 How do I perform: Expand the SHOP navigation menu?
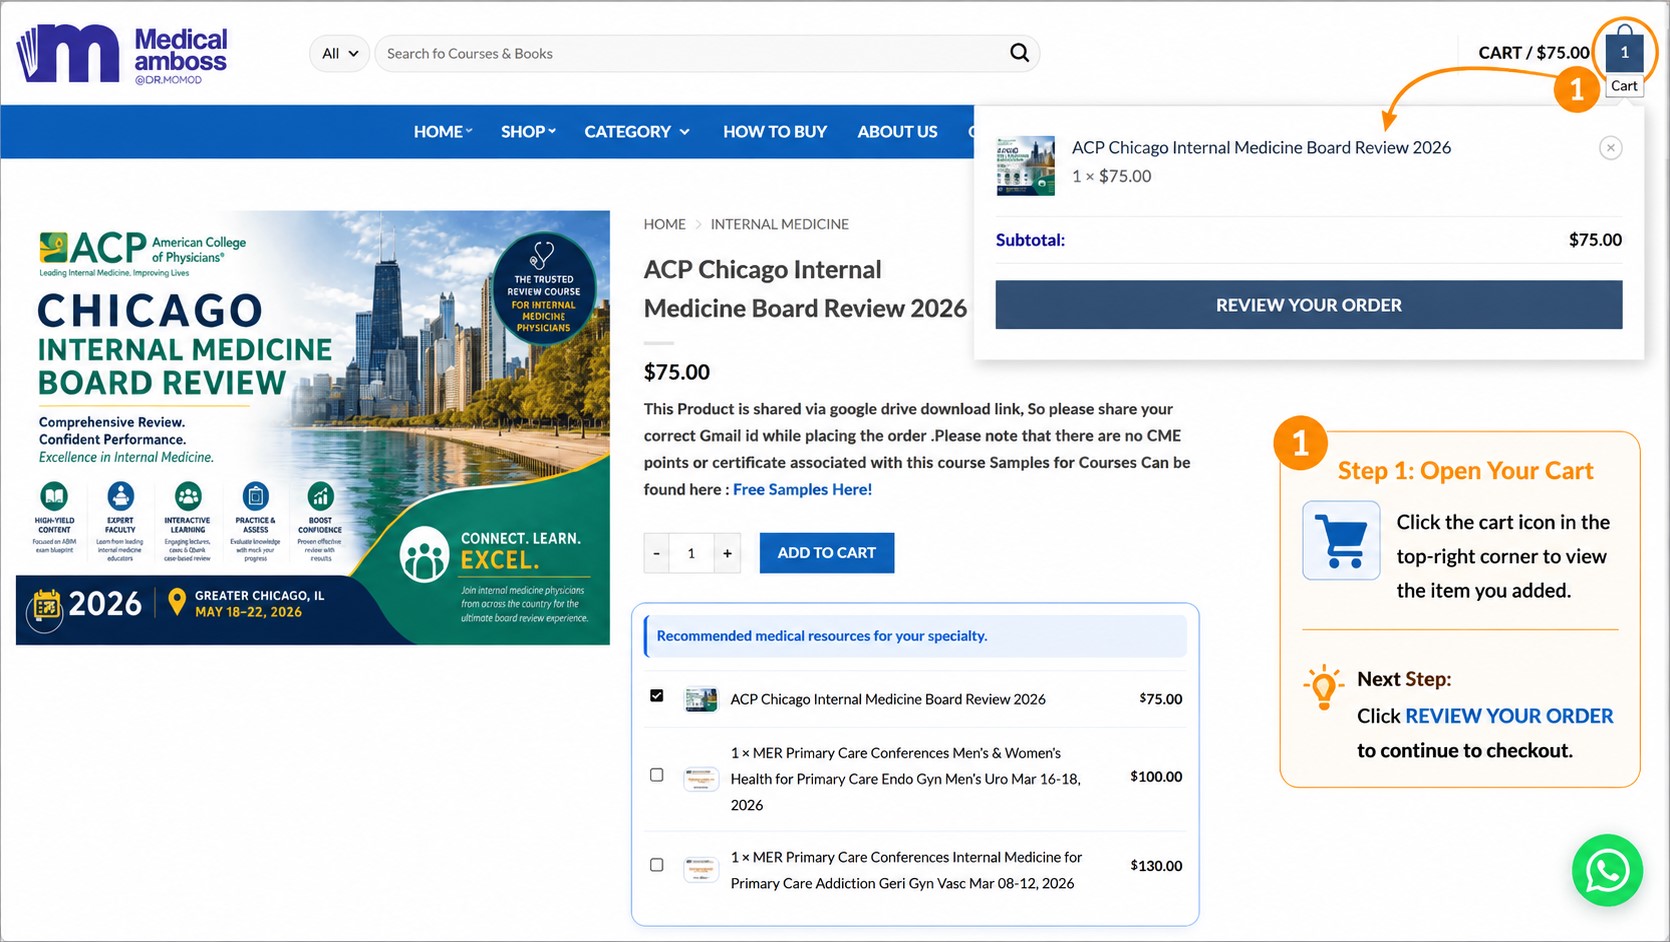528,131
